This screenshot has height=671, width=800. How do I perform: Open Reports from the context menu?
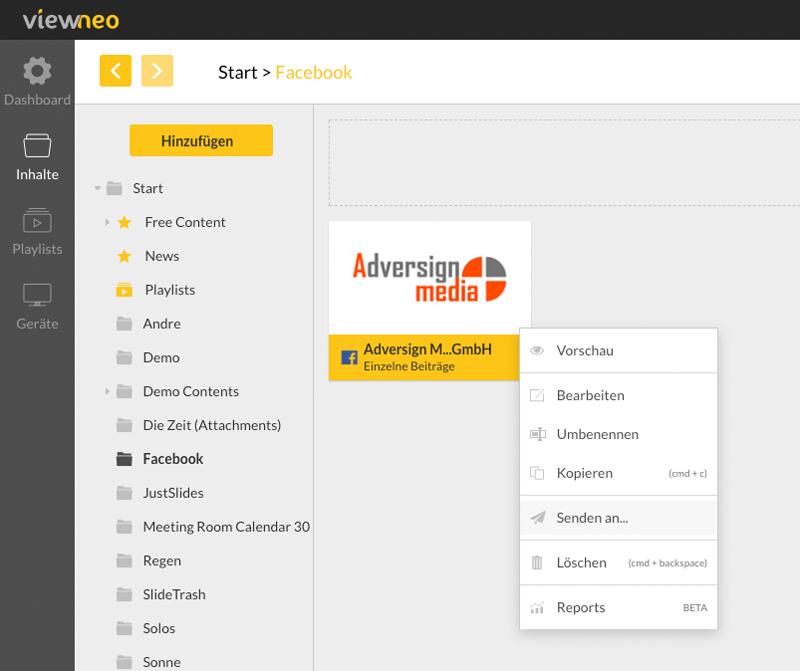coord(618,608)
